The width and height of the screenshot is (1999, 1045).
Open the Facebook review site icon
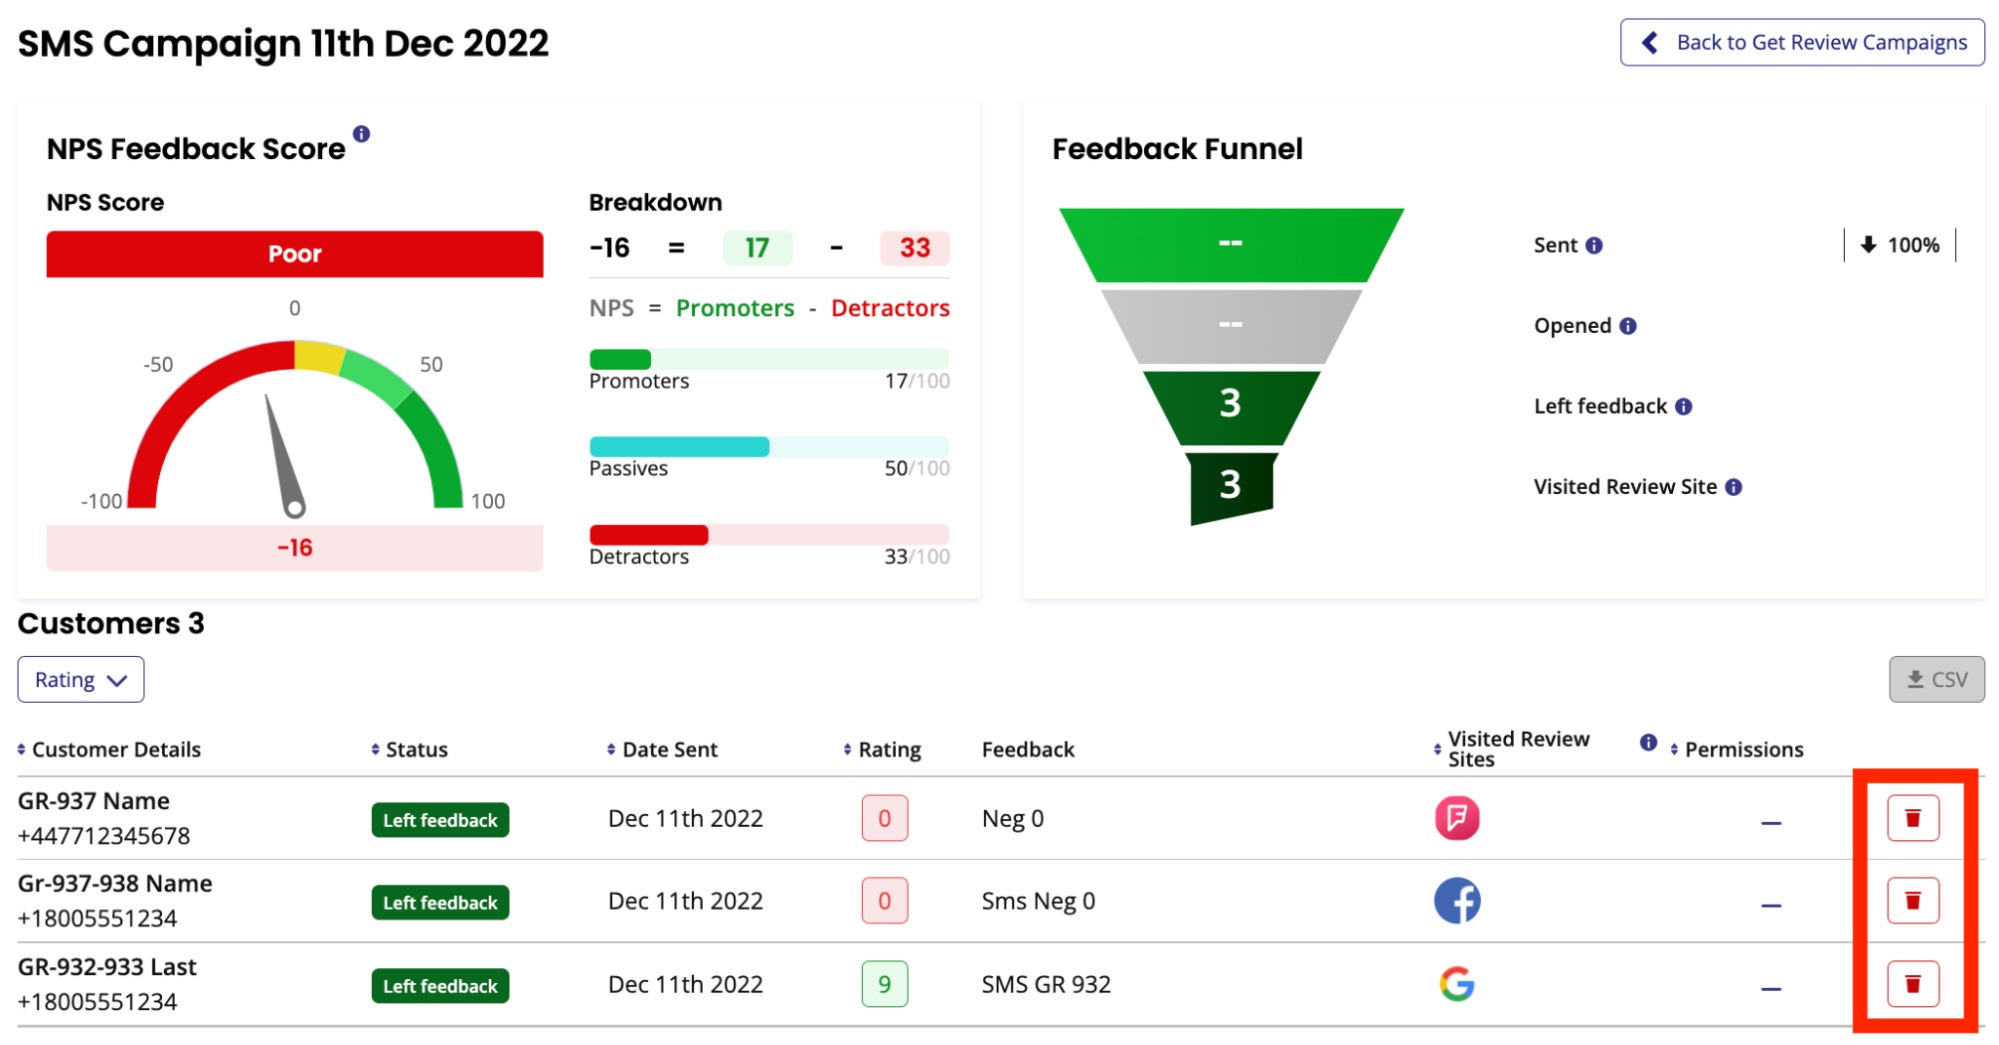pos(1456,901)
